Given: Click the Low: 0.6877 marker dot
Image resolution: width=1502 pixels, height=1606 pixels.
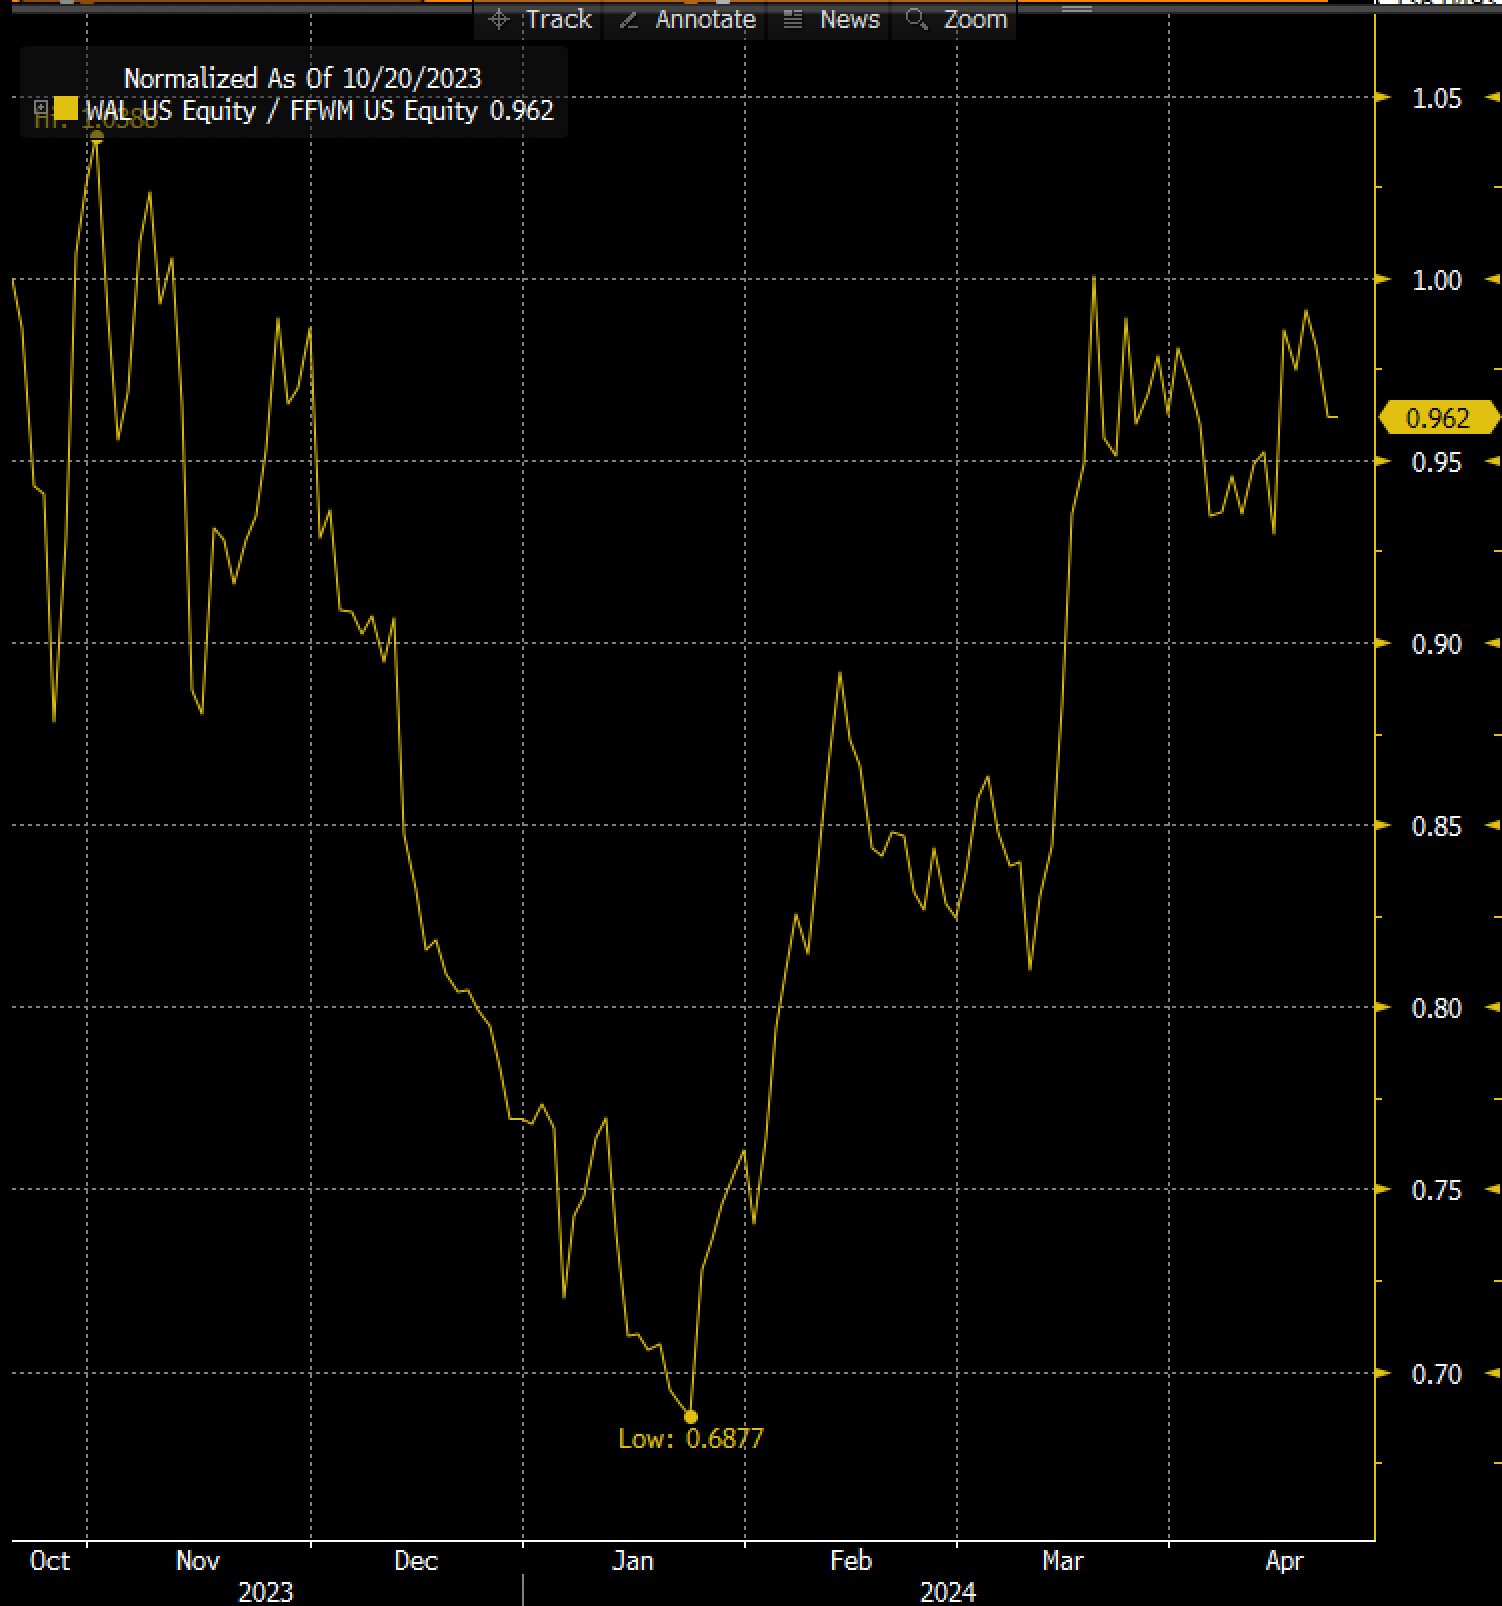Looking at the screenshot, I should pyautogui.click(x=691, y=1416).
